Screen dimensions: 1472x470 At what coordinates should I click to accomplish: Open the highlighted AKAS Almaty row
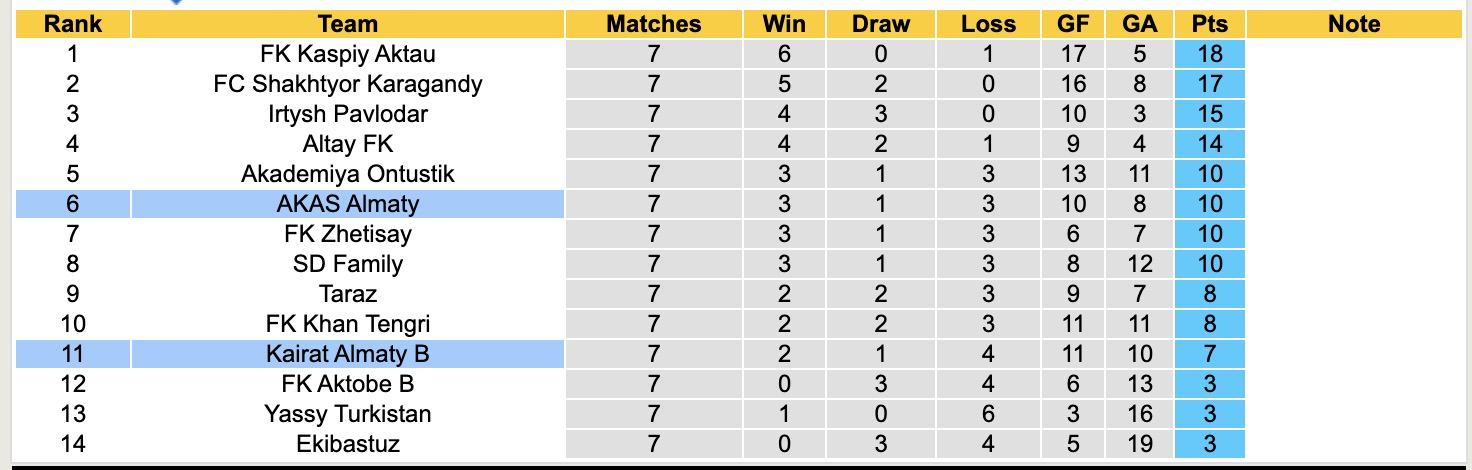coord(347,204)
